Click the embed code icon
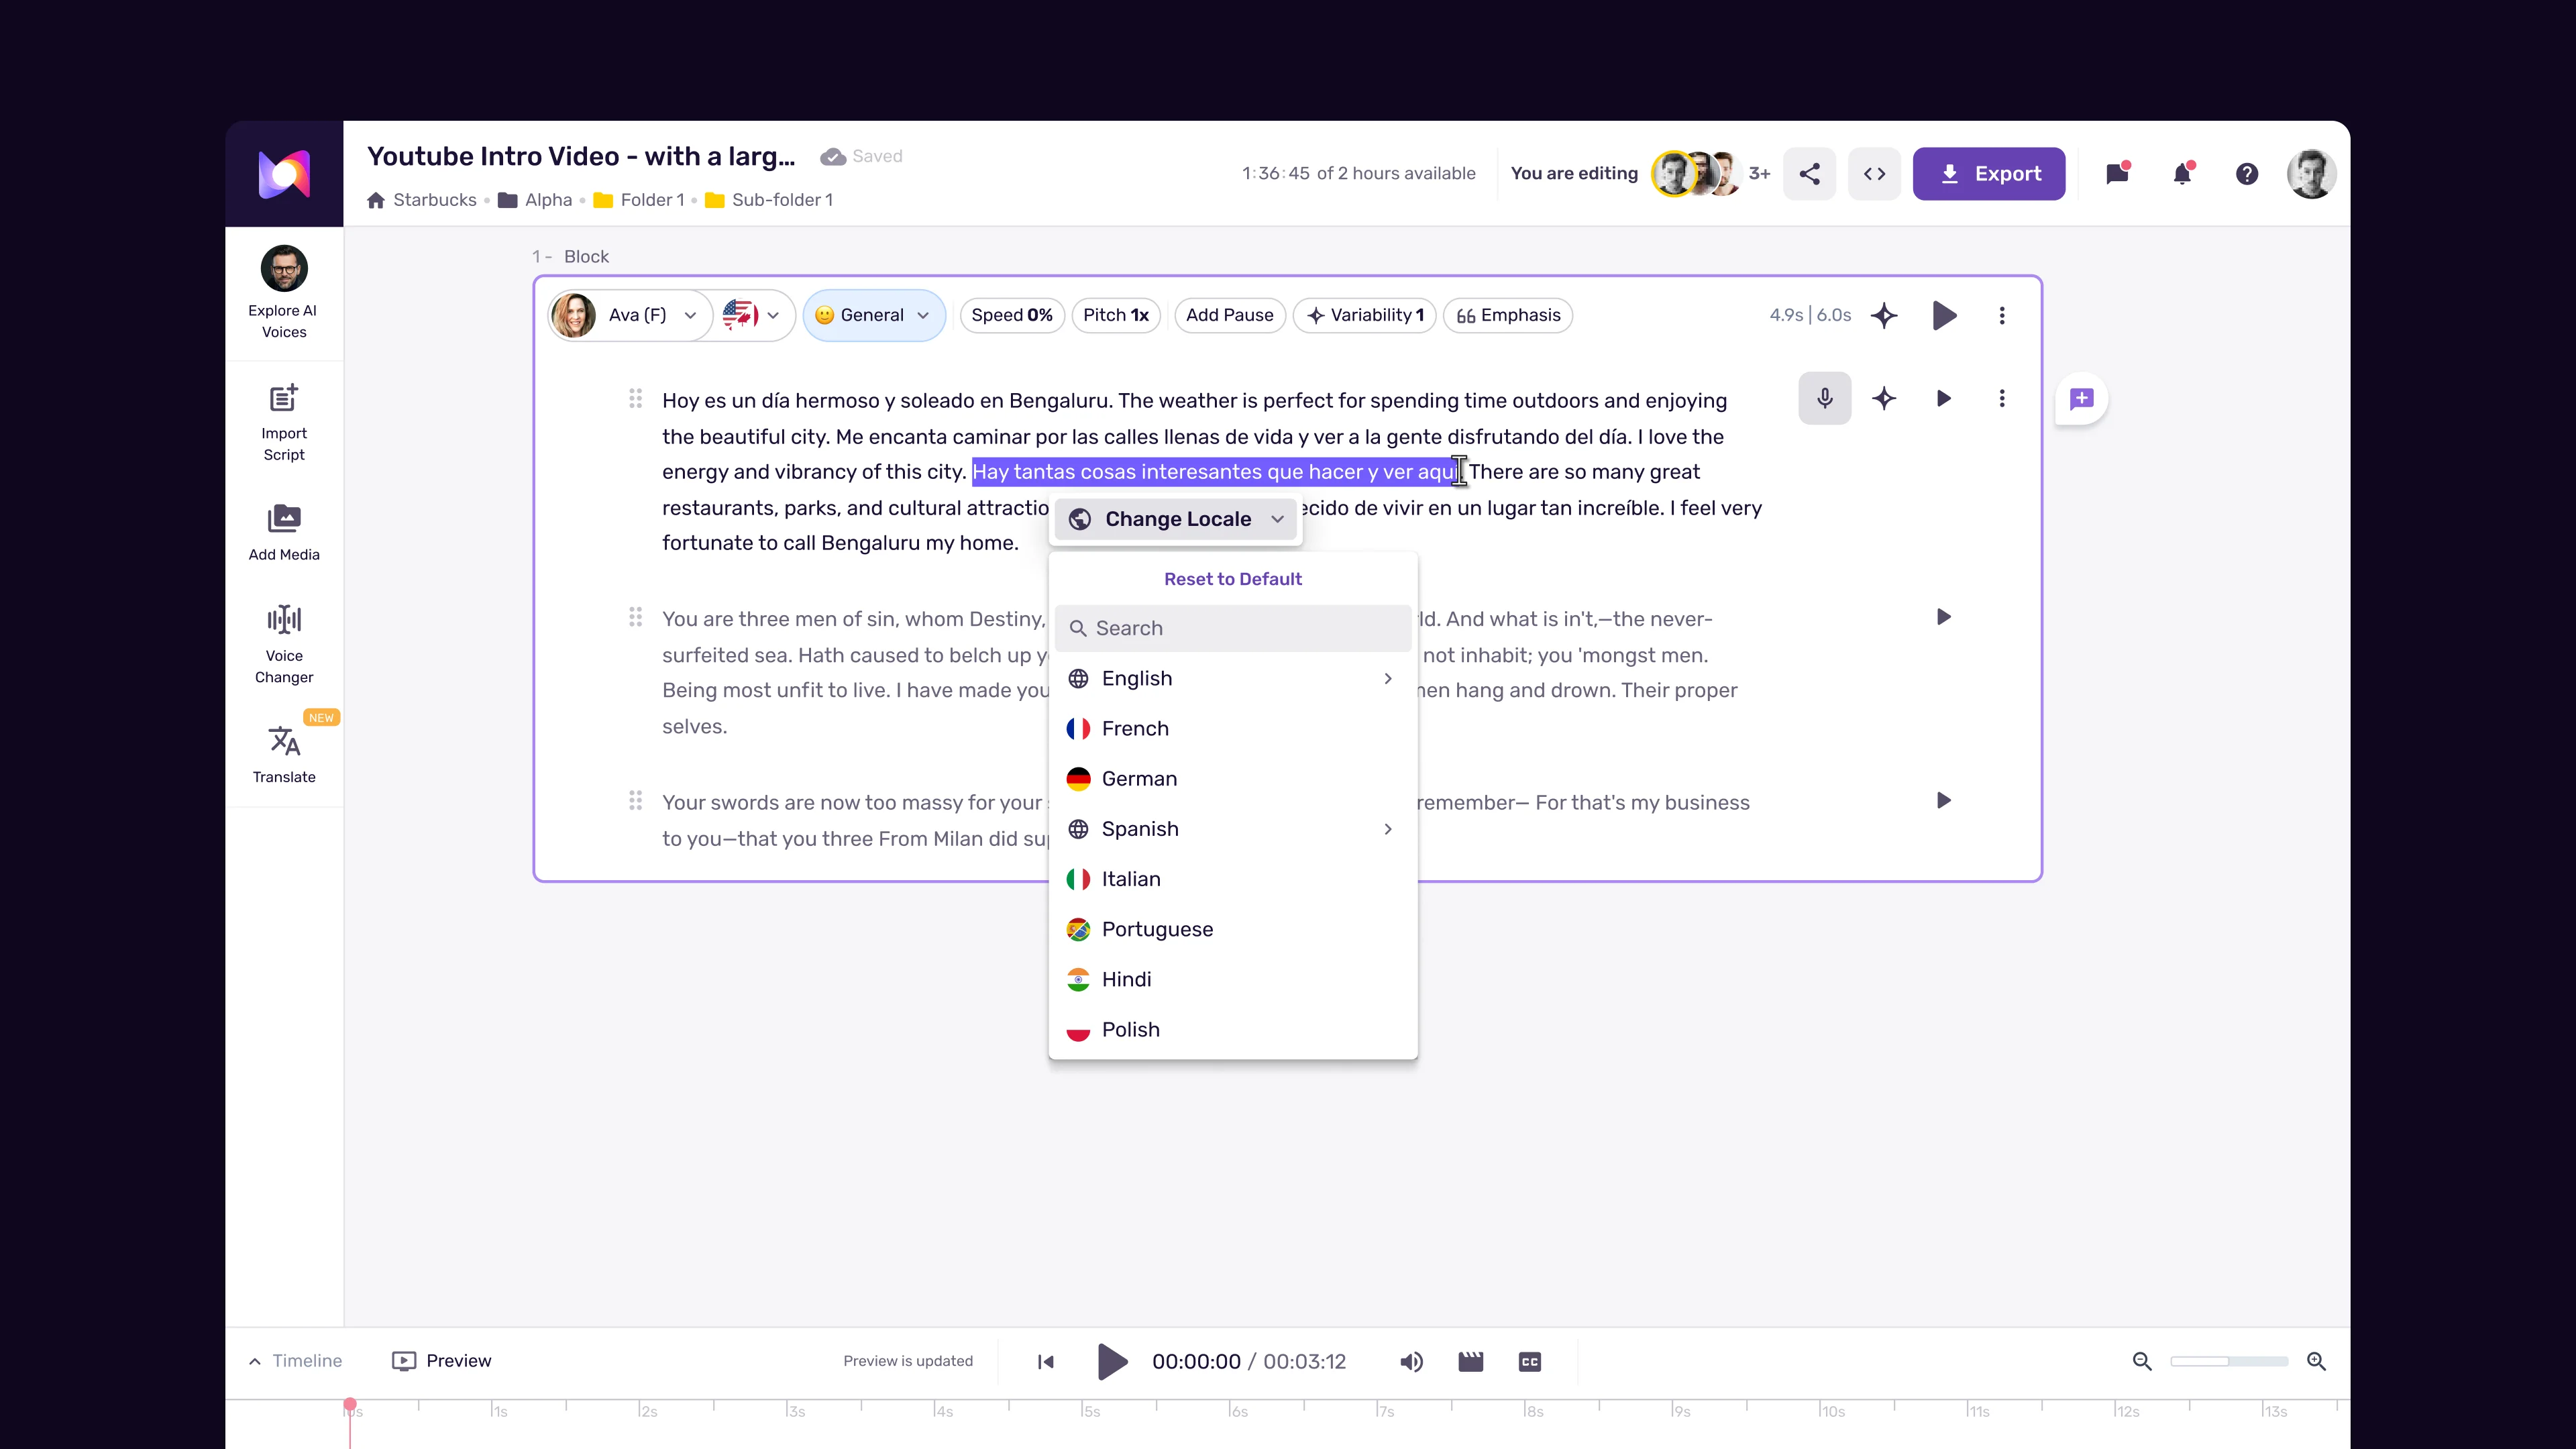Image resolution: width=2576 pixels, height=1449 pixels. point(1874,174)
